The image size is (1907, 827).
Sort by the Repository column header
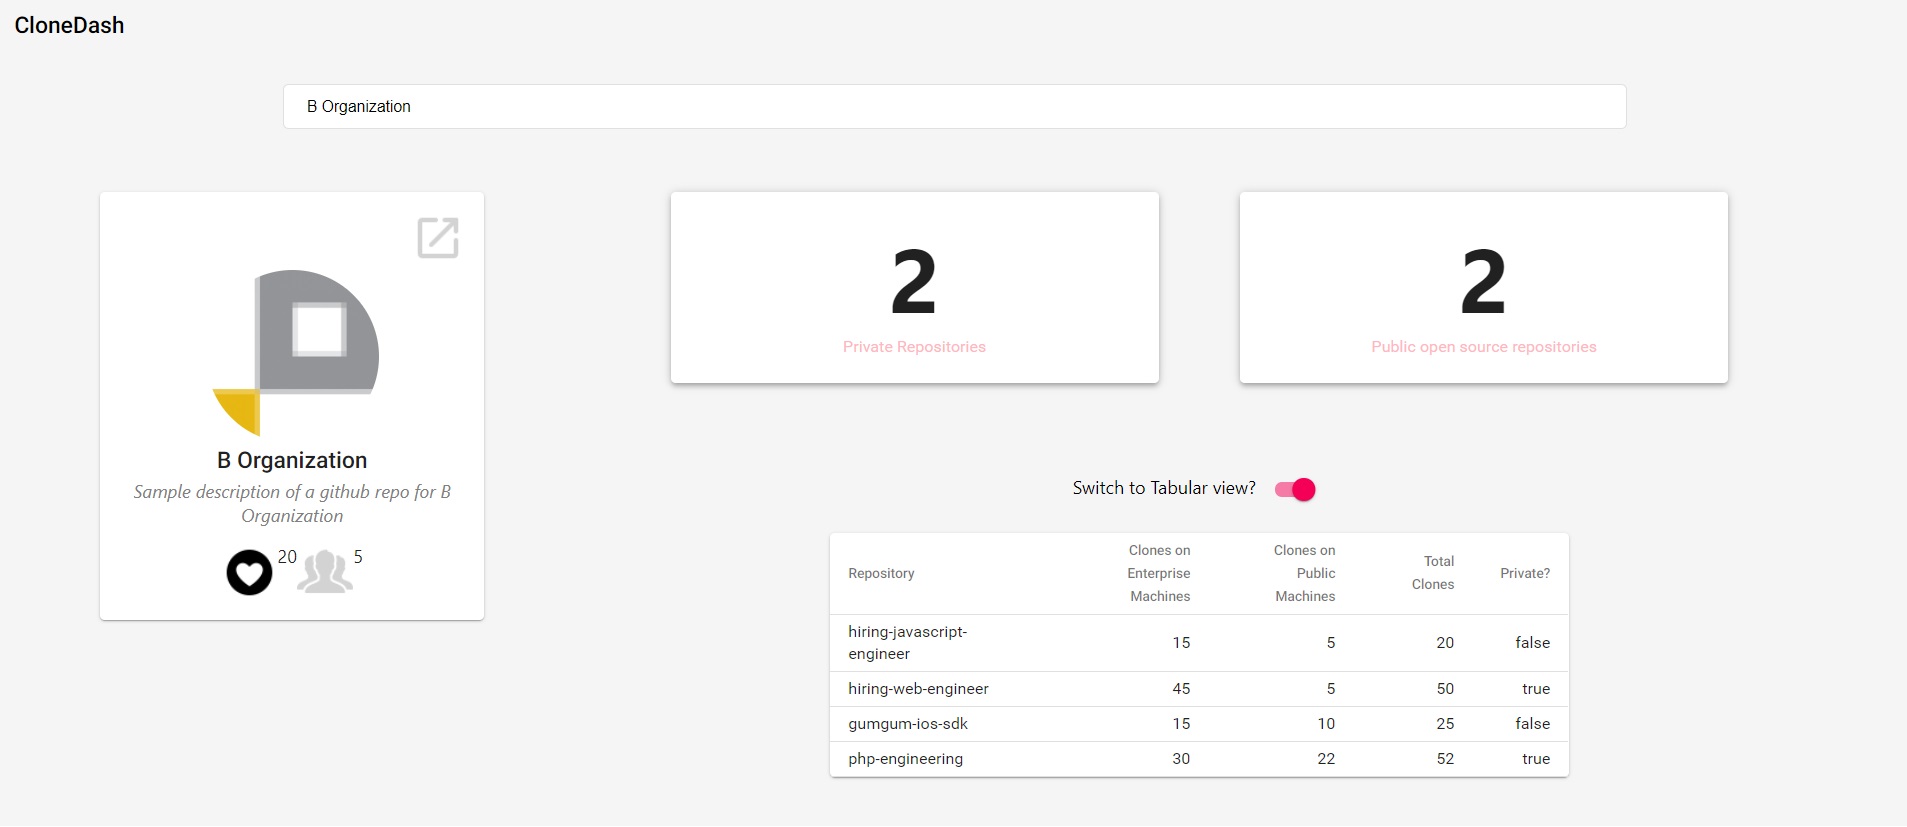[881, 573]
